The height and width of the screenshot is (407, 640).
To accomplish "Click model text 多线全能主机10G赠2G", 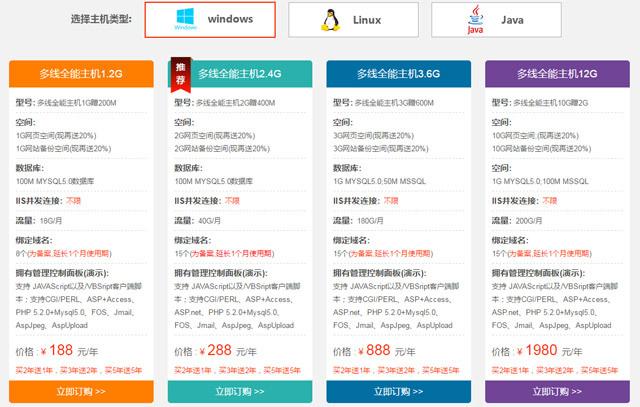I will pos(551,103).
